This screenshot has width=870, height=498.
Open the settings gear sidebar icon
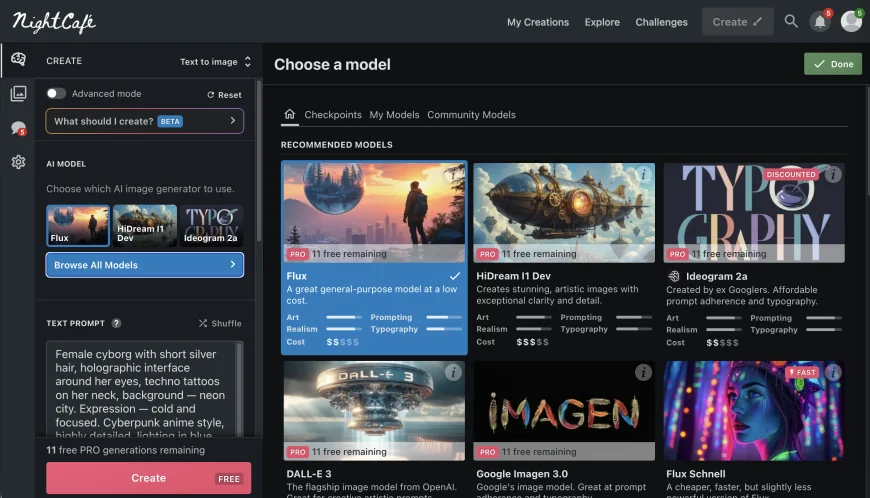coord(18,162)
